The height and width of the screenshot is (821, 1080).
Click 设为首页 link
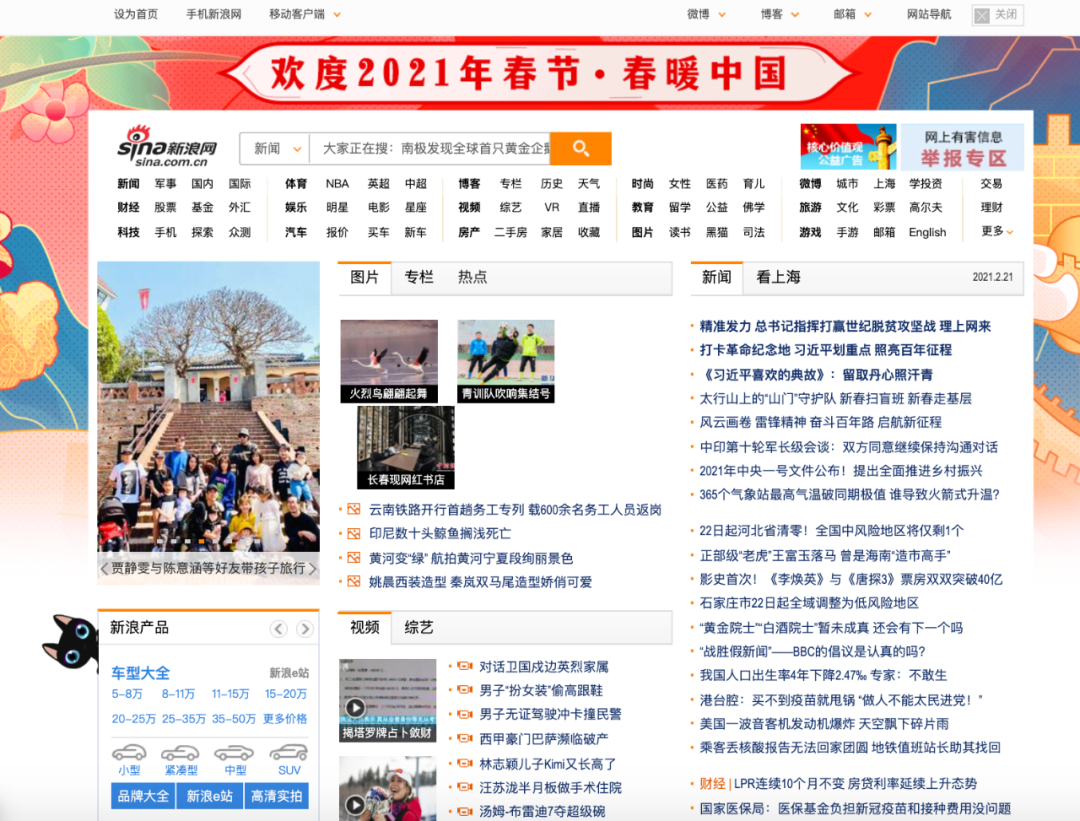[136, 14]
